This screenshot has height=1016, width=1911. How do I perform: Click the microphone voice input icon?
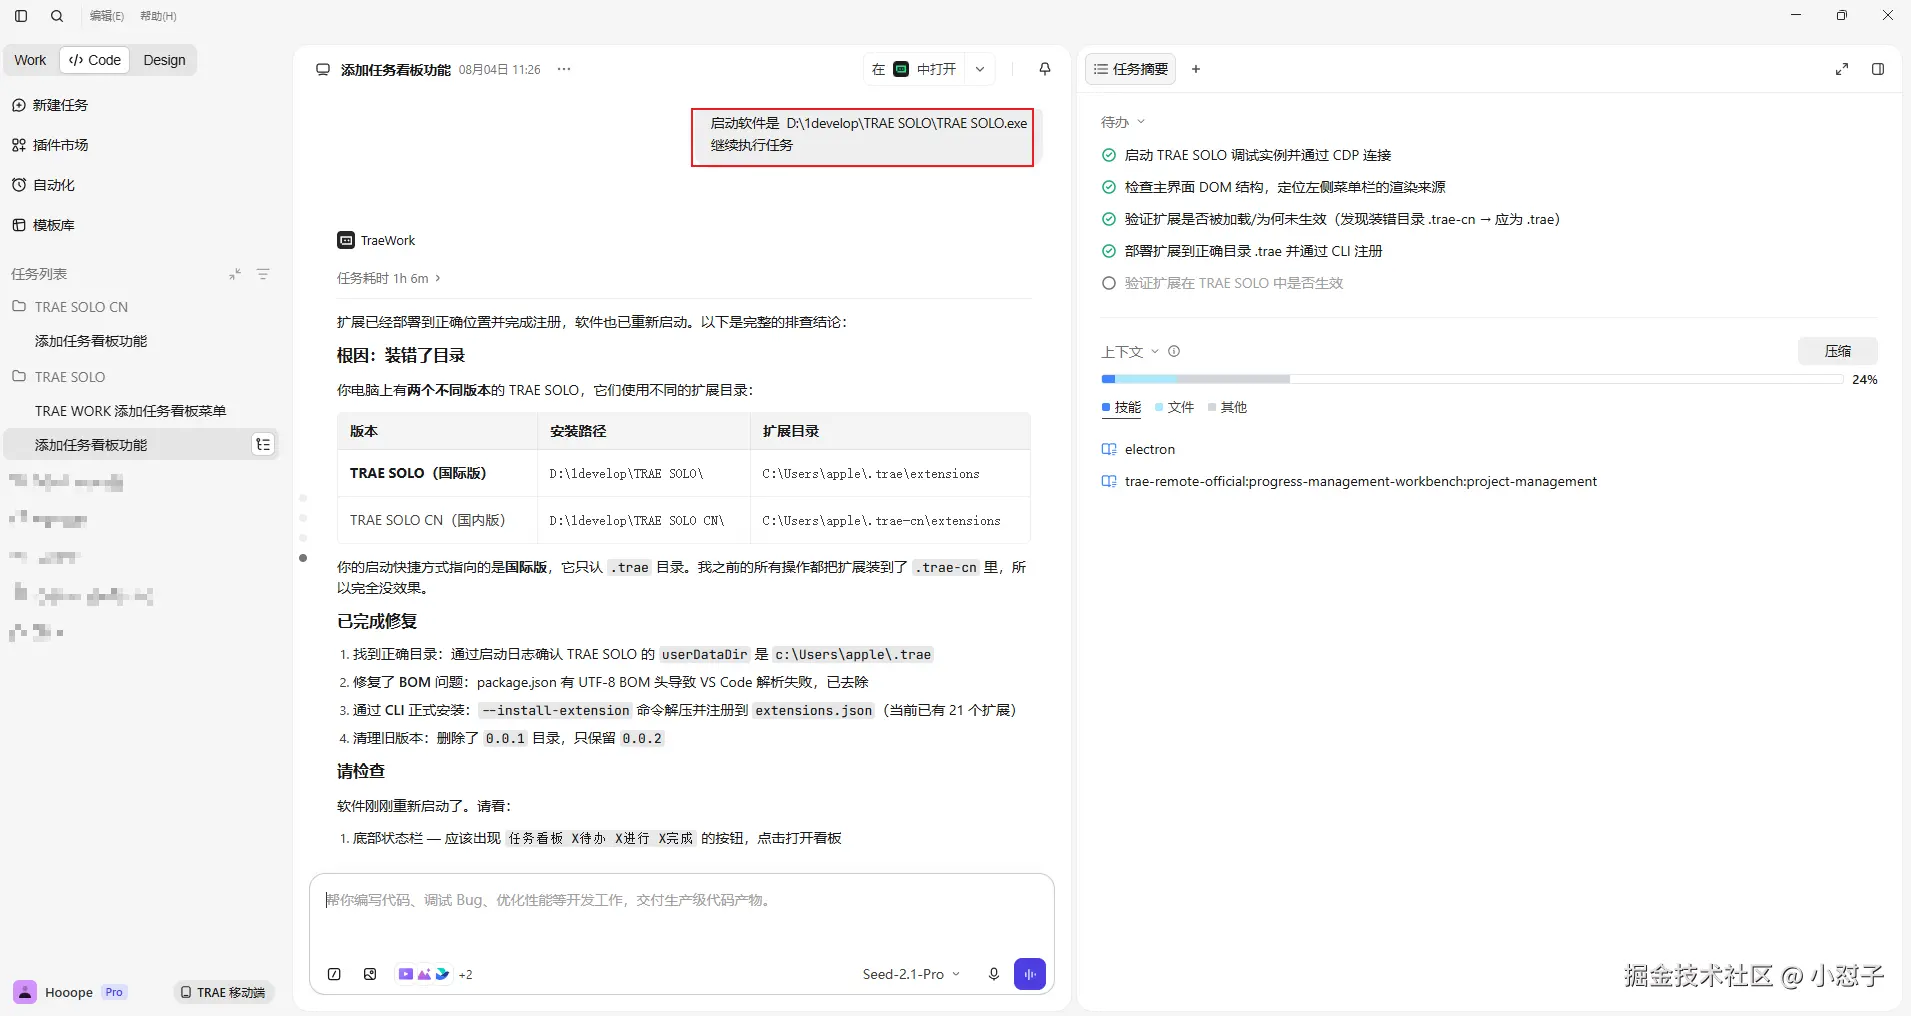[993, 974]
